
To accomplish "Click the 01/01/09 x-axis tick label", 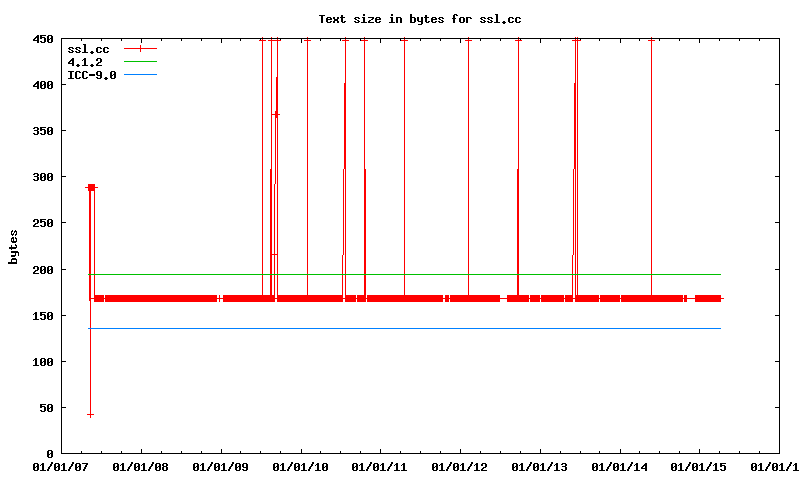I will (220, 466).
